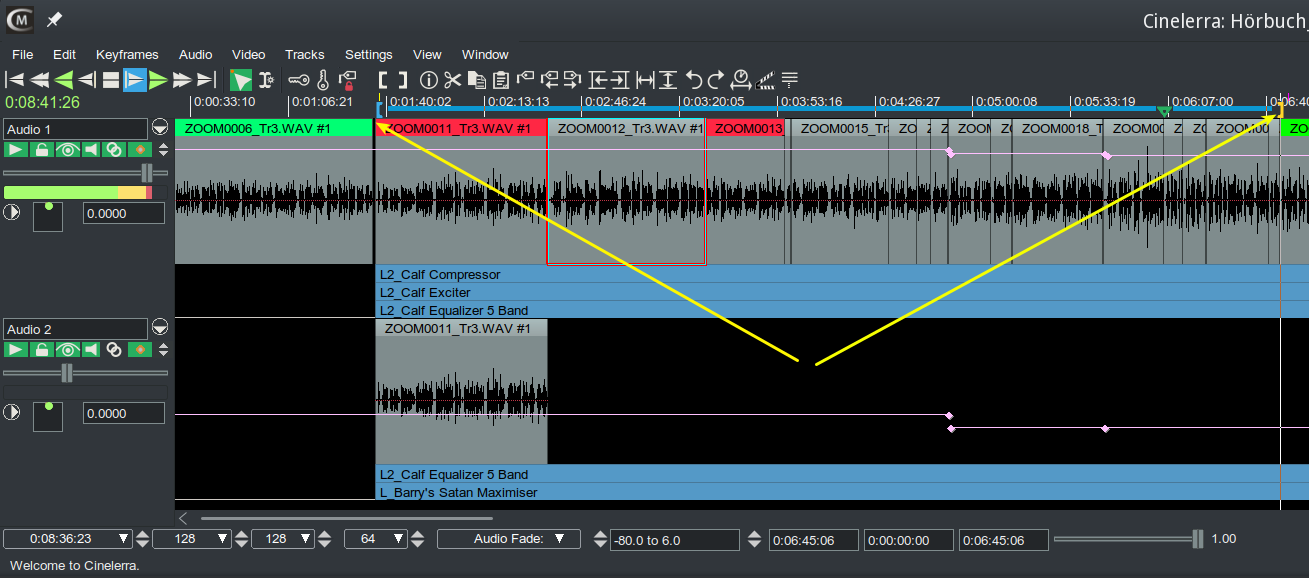Collapse the Audio 1 track expander
This screenshot has height=578, width=1309.
pyautogui.click(x=160, y=129)
